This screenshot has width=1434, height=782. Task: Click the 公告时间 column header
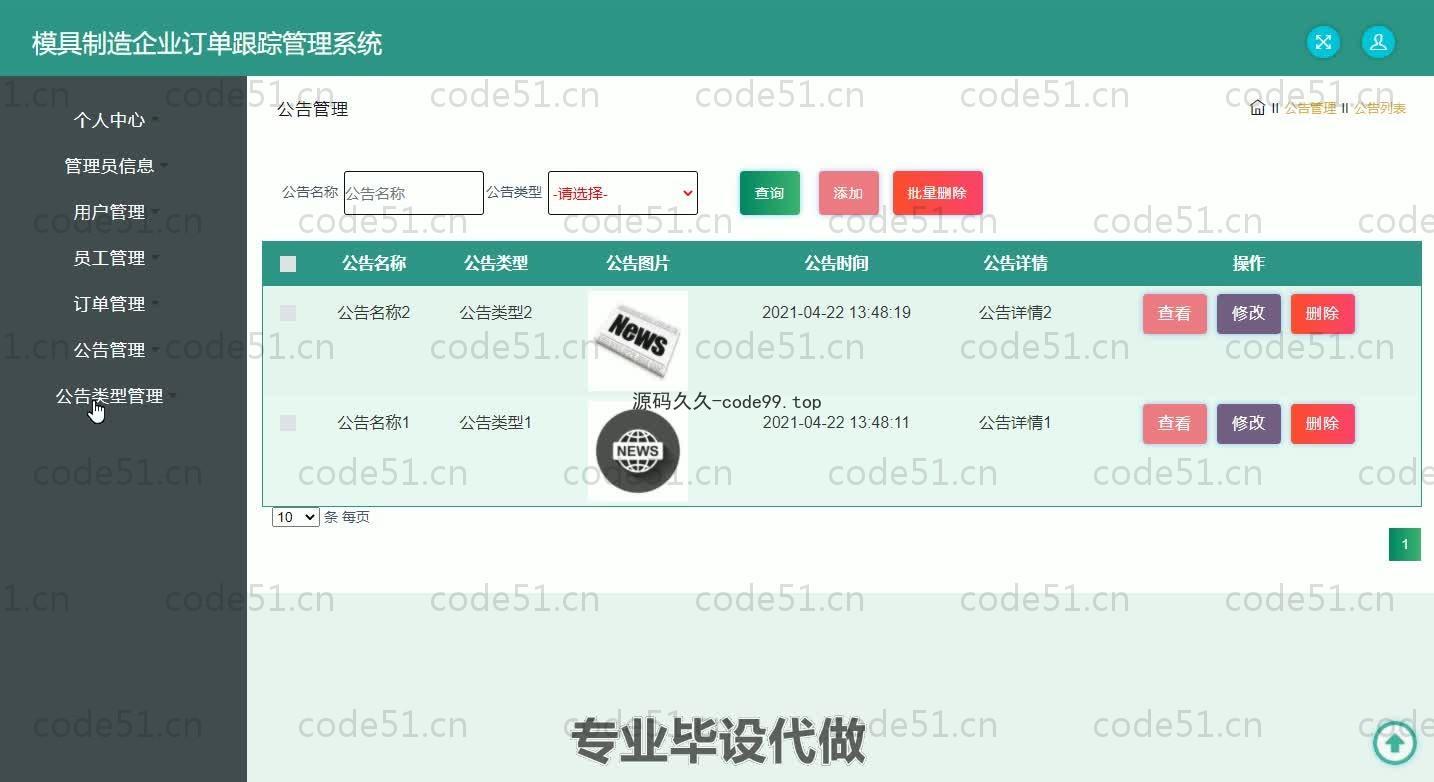(836, 264)
